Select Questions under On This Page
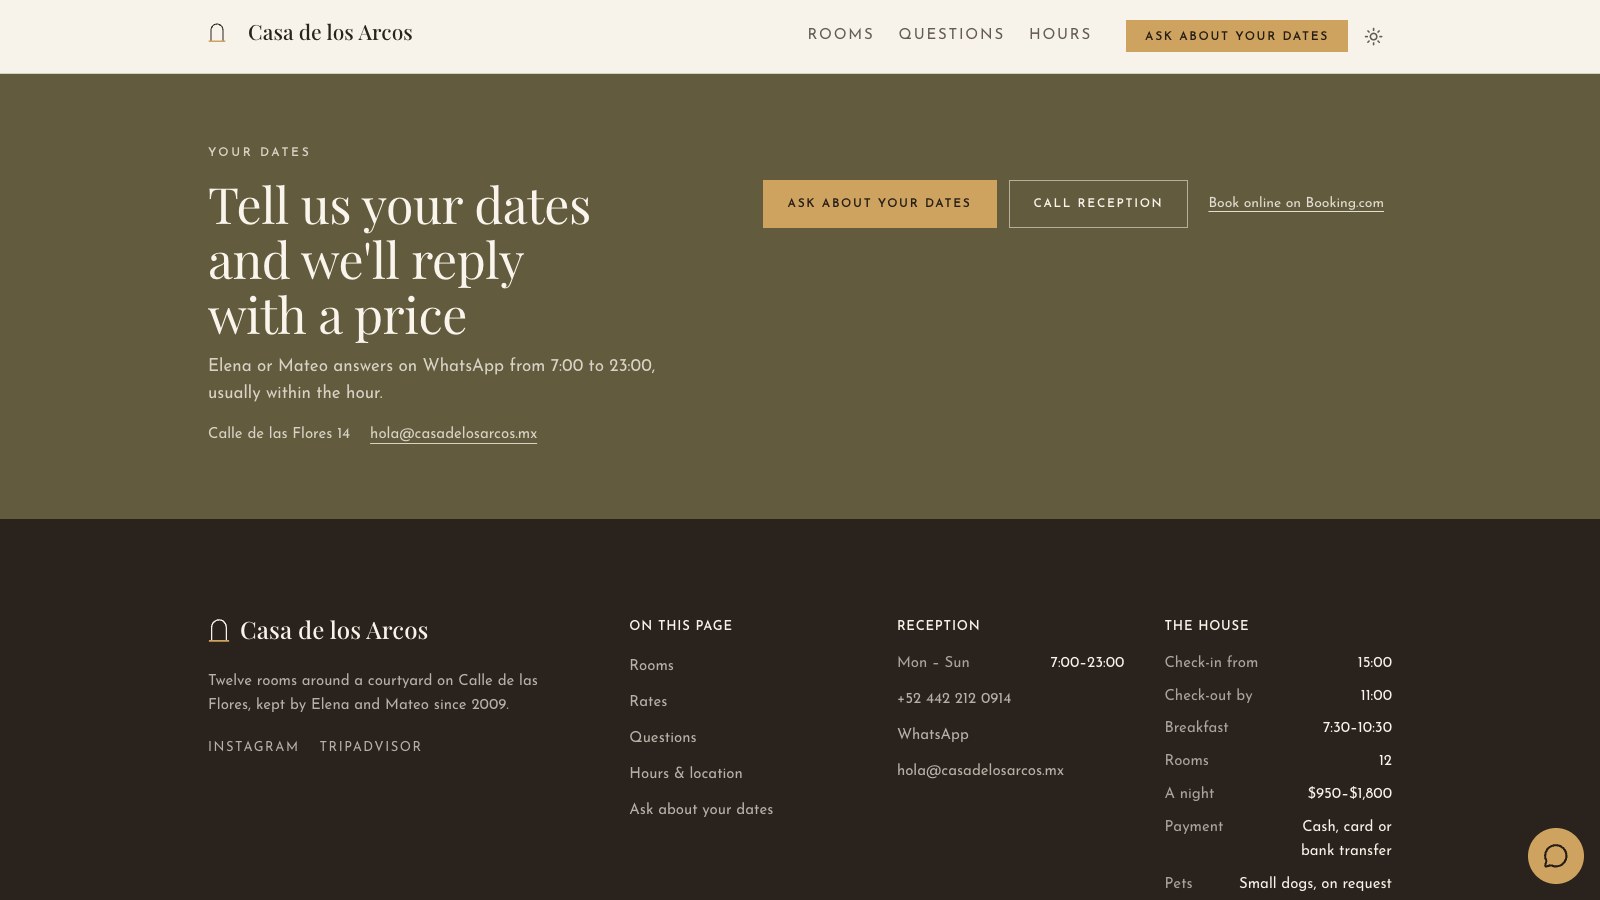This screenshot has height=900, width=1600. [x=662, y=738]
